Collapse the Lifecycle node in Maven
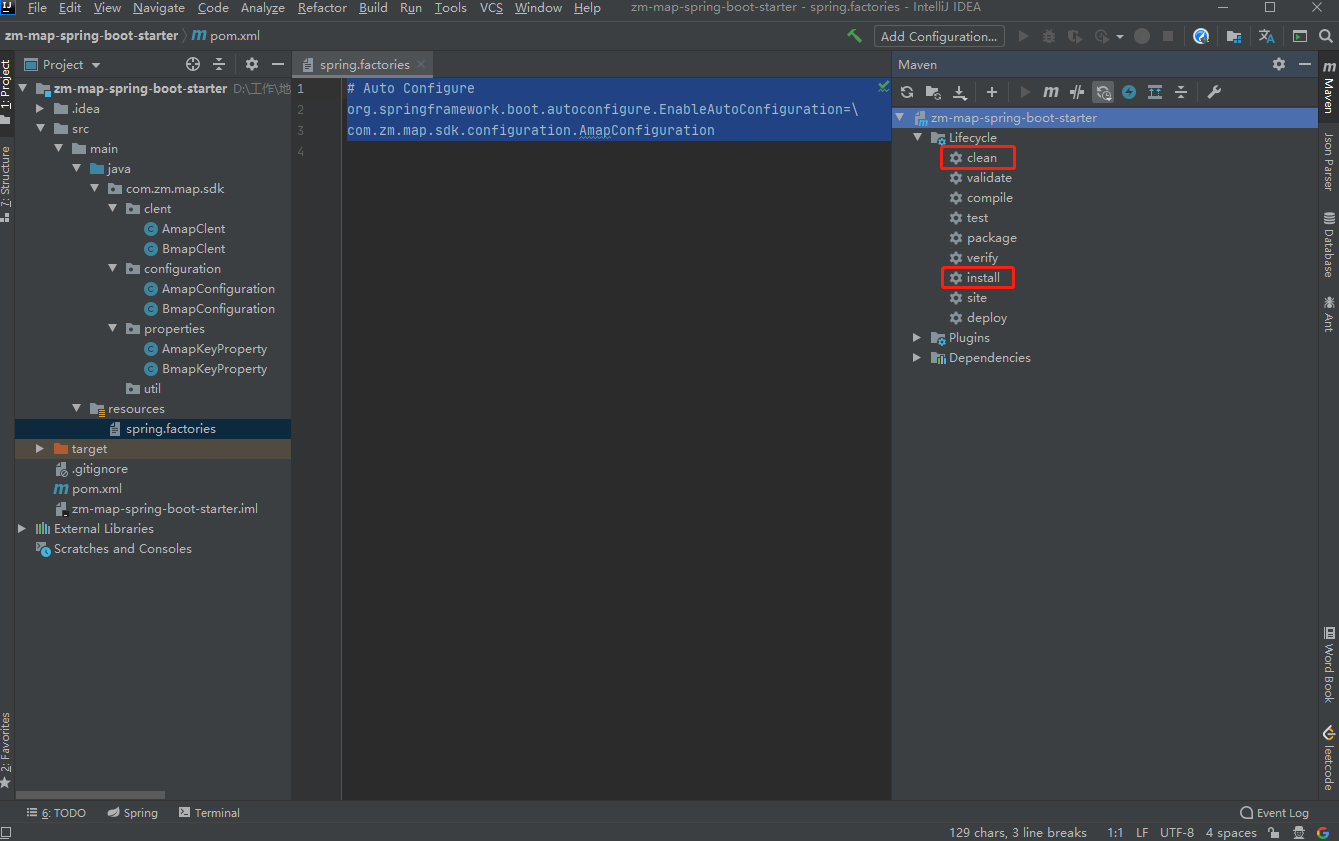This screenshot has width=1339, height=841. click(917, 138)
